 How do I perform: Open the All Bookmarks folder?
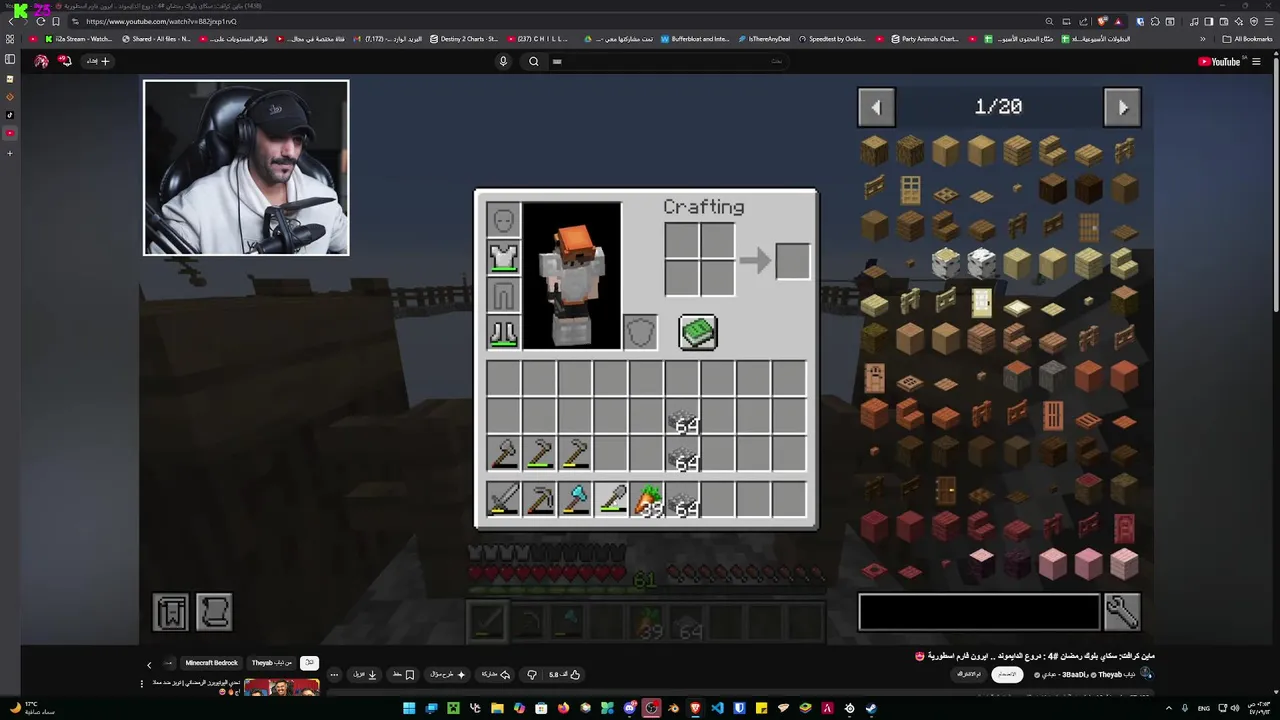click(1247, 39)
